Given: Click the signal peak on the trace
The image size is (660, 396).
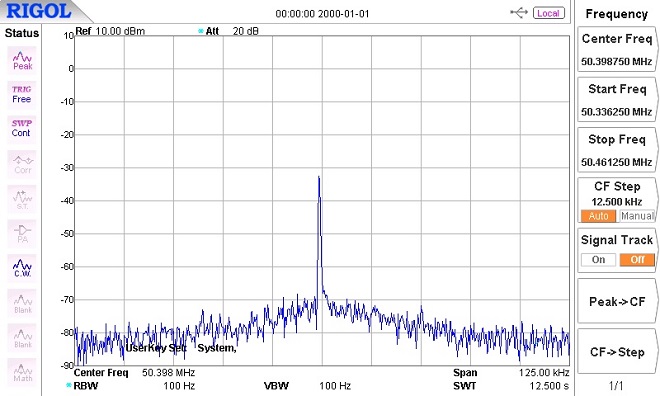Looking at the screenshot, I should [319, 177].
